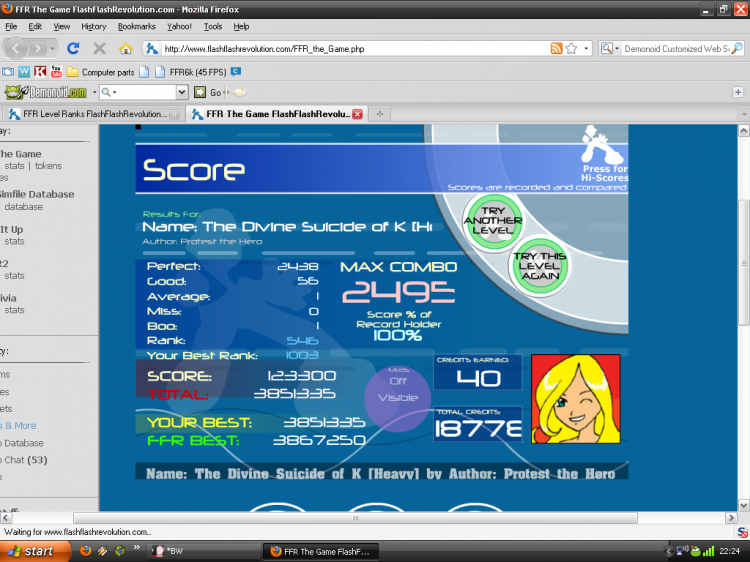This screenshot has height=562, width=750.
Task: Click the Try Another Level button
Action: tap(493, 220)
